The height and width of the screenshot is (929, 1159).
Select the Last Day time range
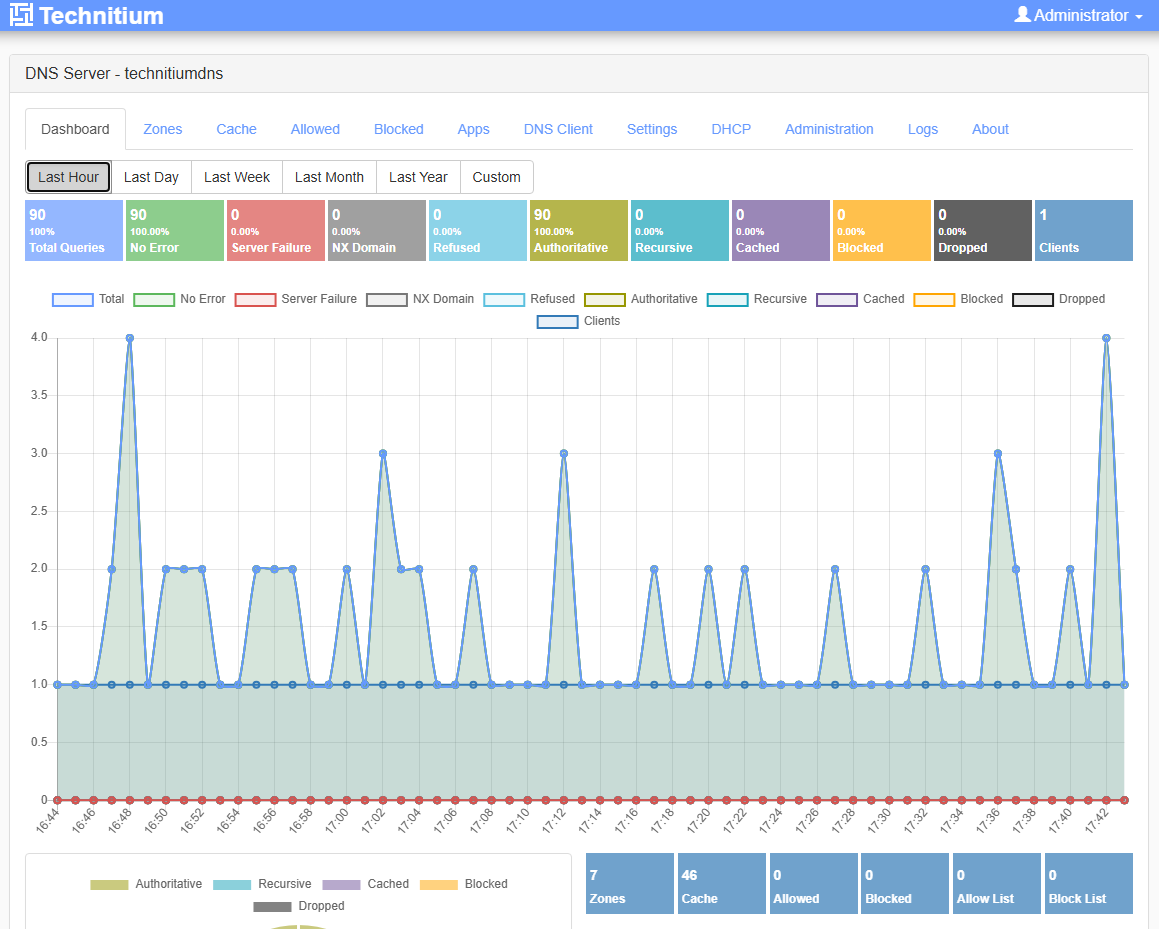(151, 176)
